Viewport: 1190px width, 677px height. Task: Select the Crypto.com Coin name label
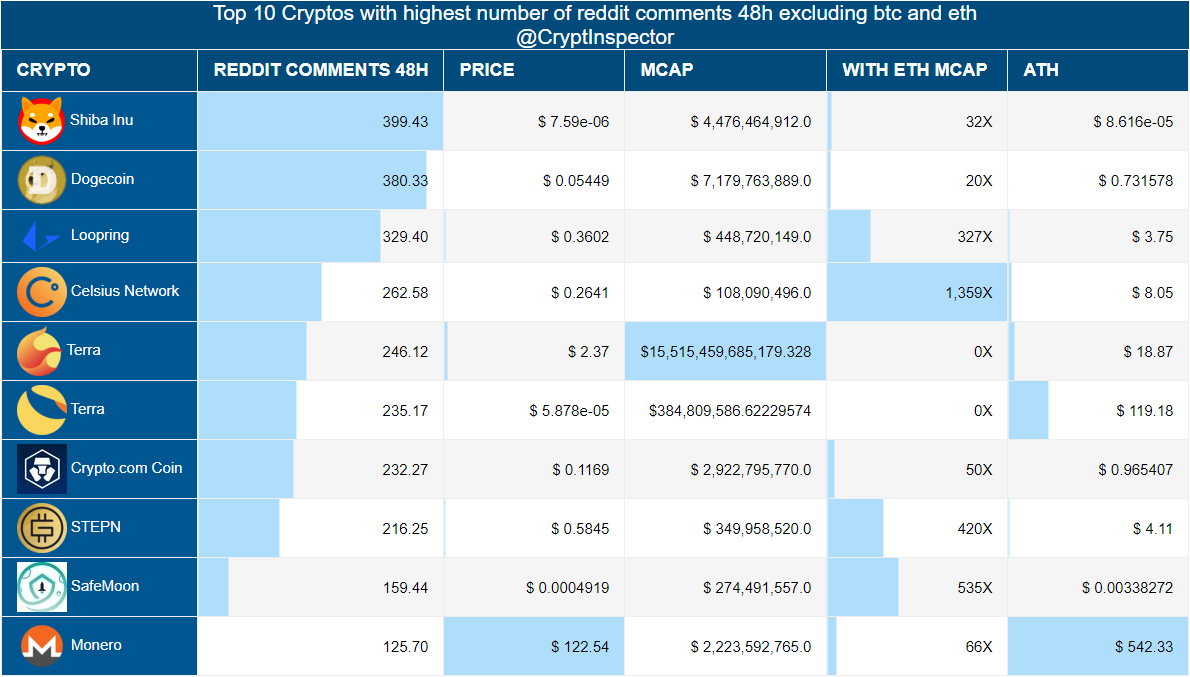pyautogui.click(x=127, y=468)
